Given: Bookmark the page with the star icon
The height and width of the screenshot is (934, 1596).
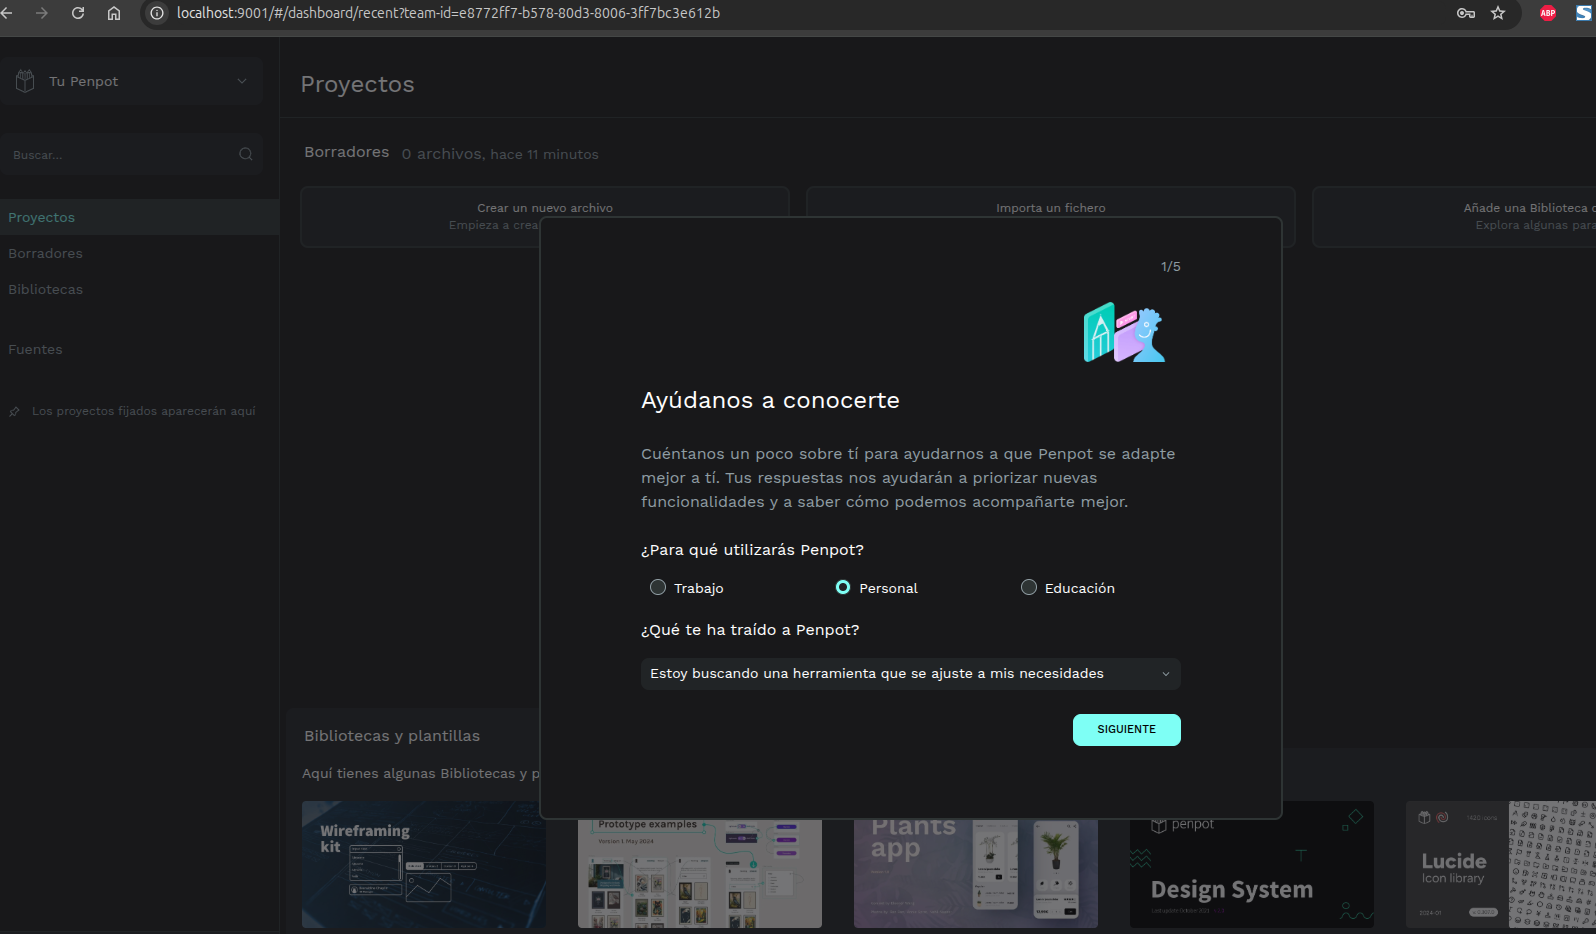Looking at the screenshot, I should point(1497,13).
